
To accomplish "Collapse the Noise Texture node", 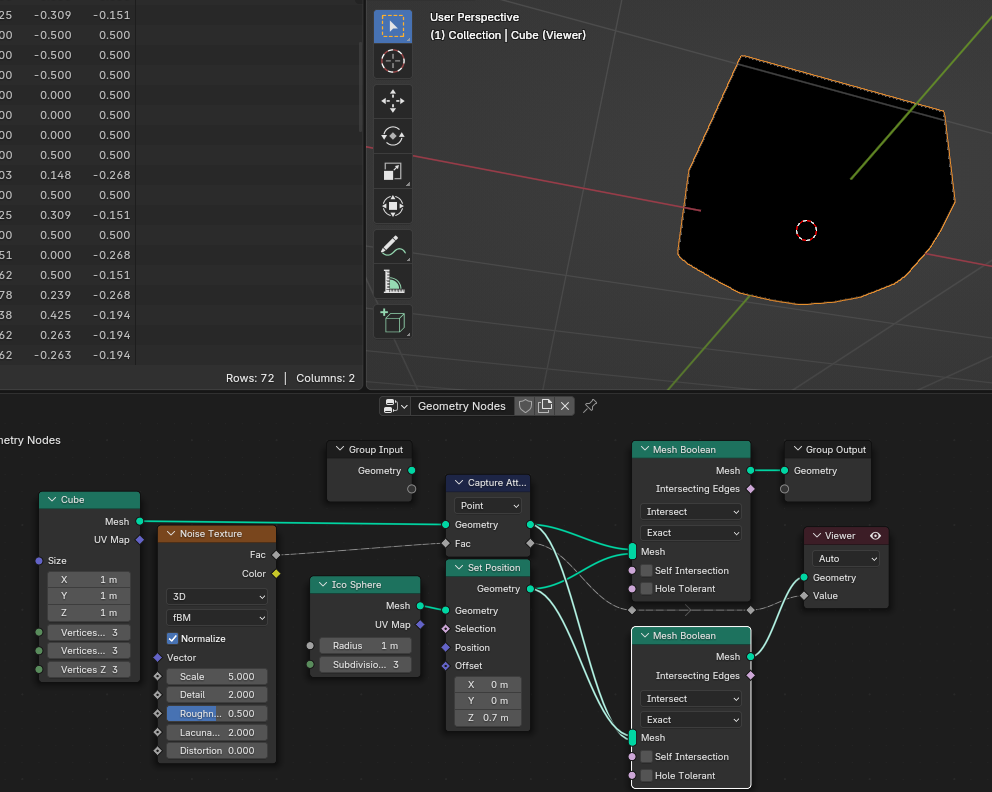I will click(171, 534).
